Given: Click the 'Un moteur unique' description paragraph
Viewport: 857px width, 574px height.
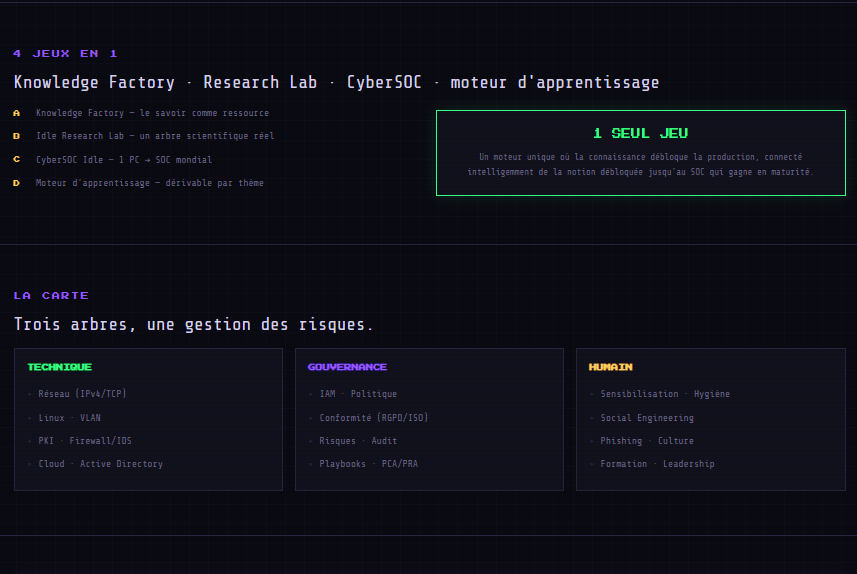Looking at the screenshot, I should pyautogui.click(x=641, y=165).
